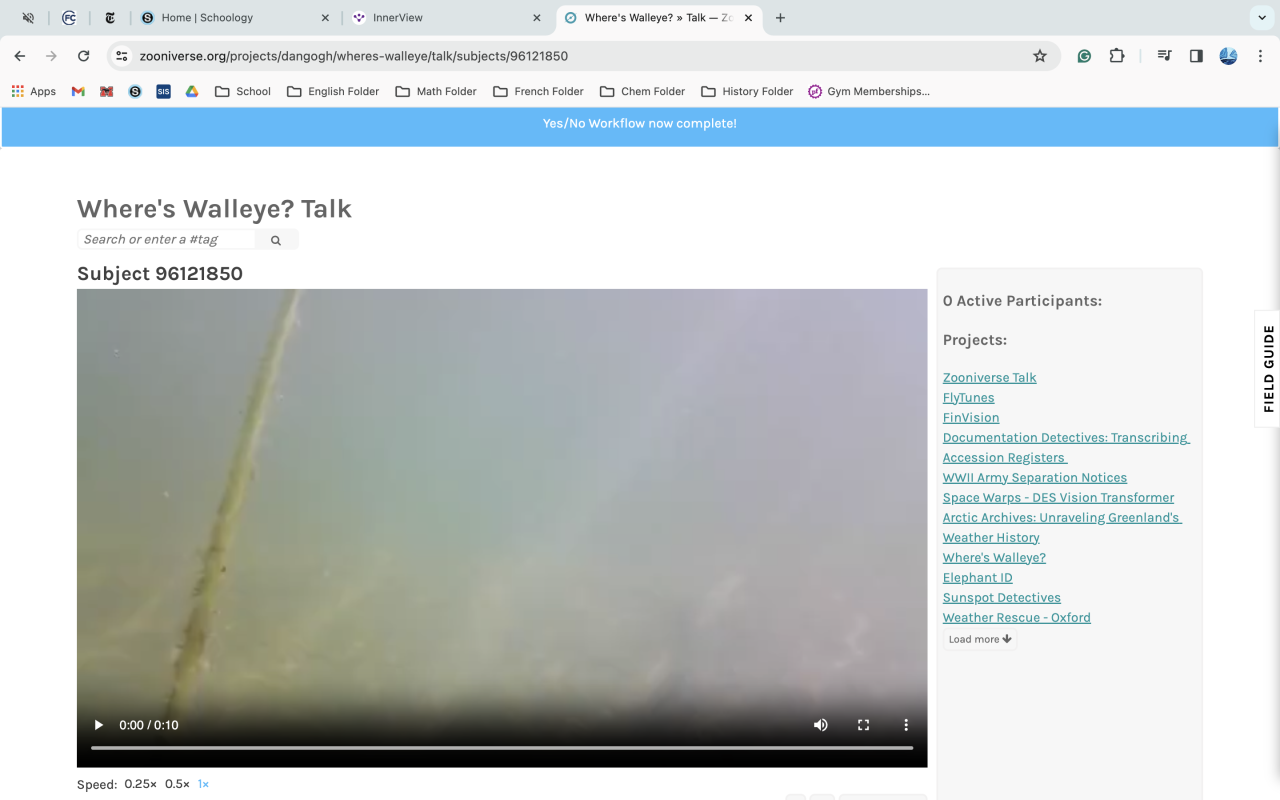Enter fullscreen mode on the video
Image resolution: width=1280 pixels, height=800 pixels.
coord(864,725)
